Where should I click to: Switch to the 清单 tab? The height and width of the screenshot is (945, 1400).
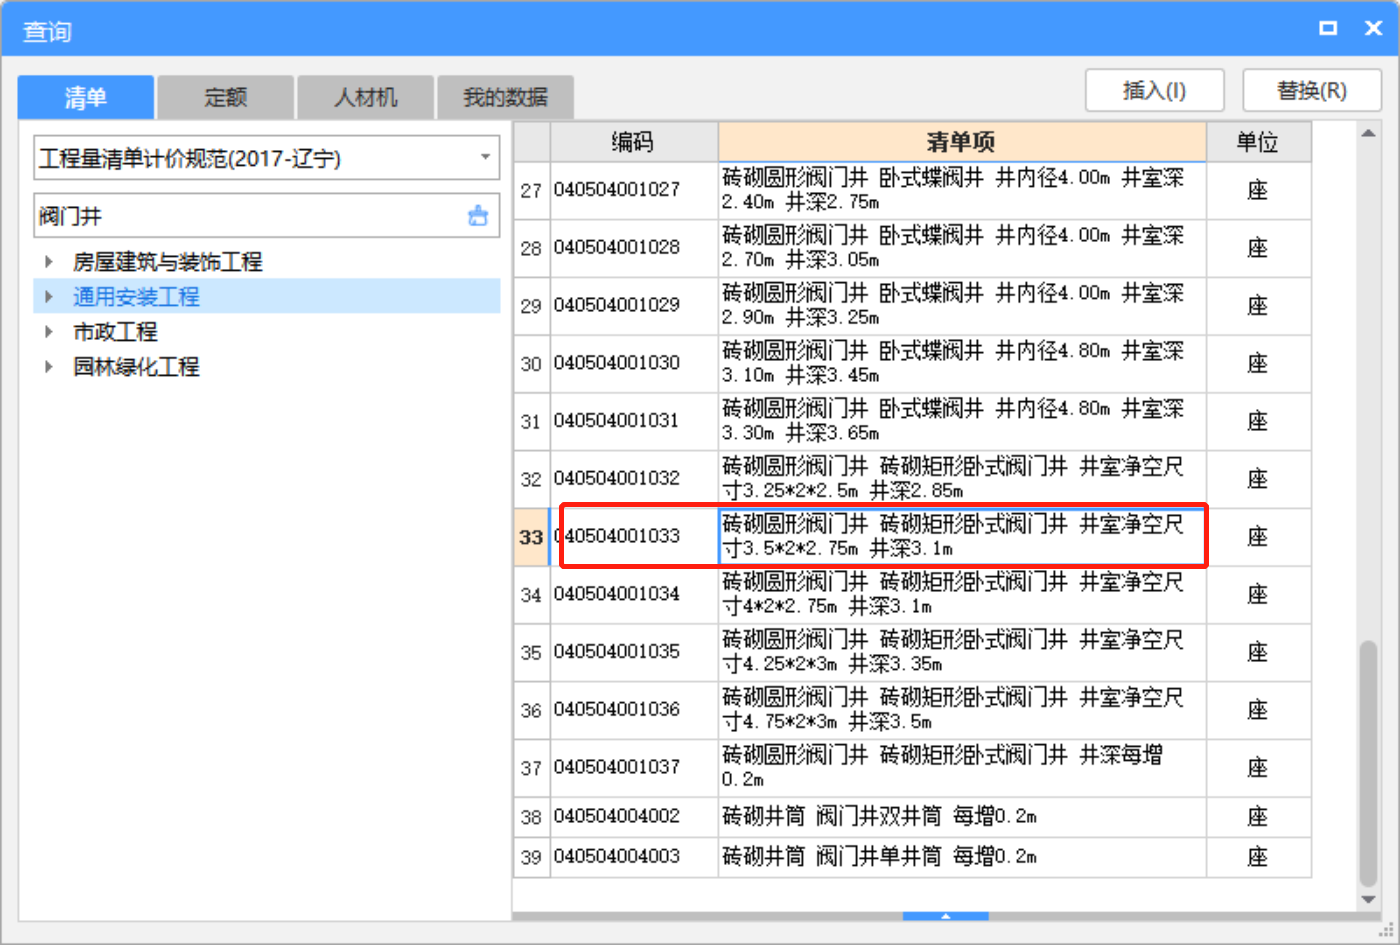point(86,97)
